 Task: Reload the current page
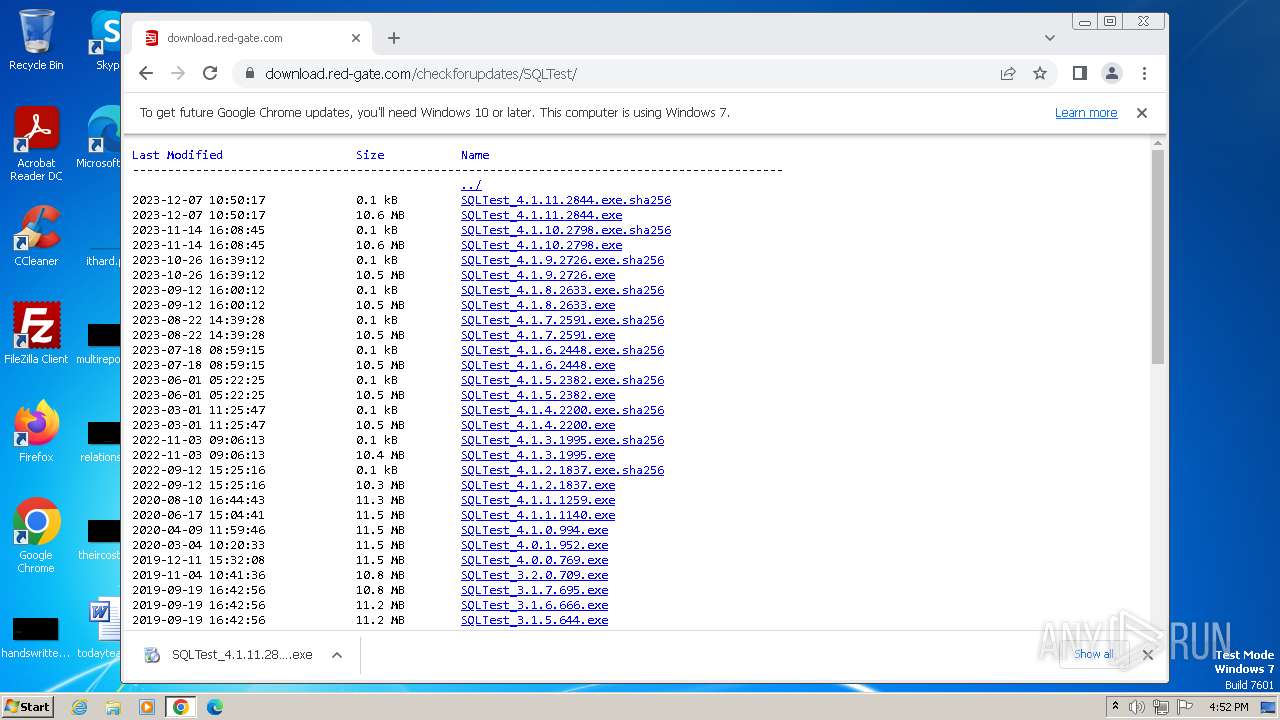(210, 73)
